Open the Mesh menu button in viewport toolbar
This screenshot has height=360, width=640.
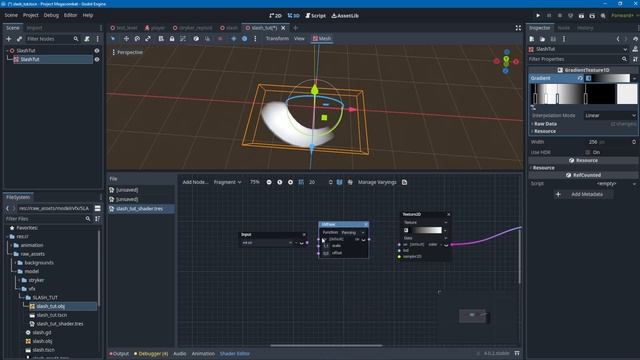click(x=322, y=38)
